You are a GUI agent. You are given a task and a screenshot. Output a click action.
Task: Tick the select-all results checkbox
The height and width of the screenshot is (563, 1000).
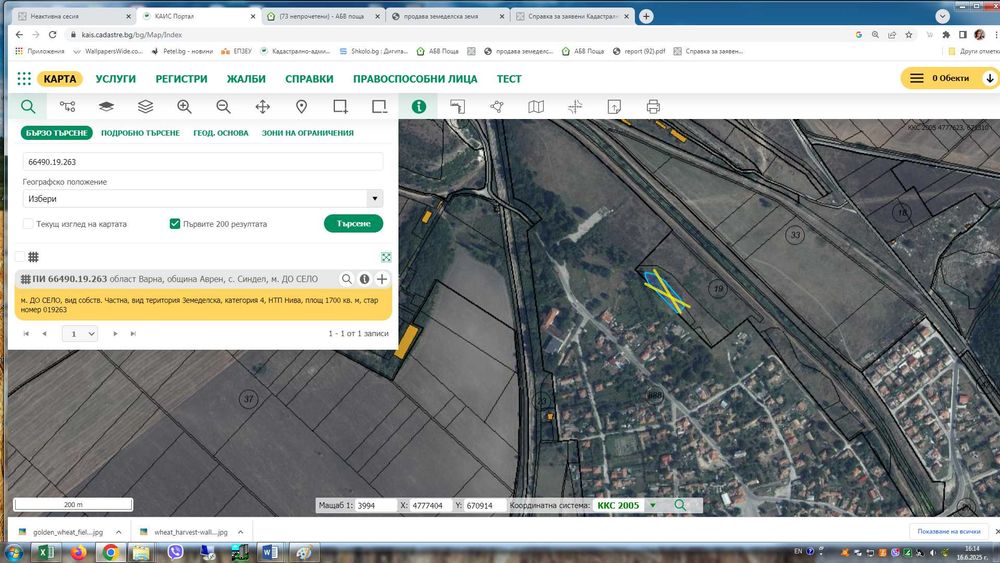[20, 257]
